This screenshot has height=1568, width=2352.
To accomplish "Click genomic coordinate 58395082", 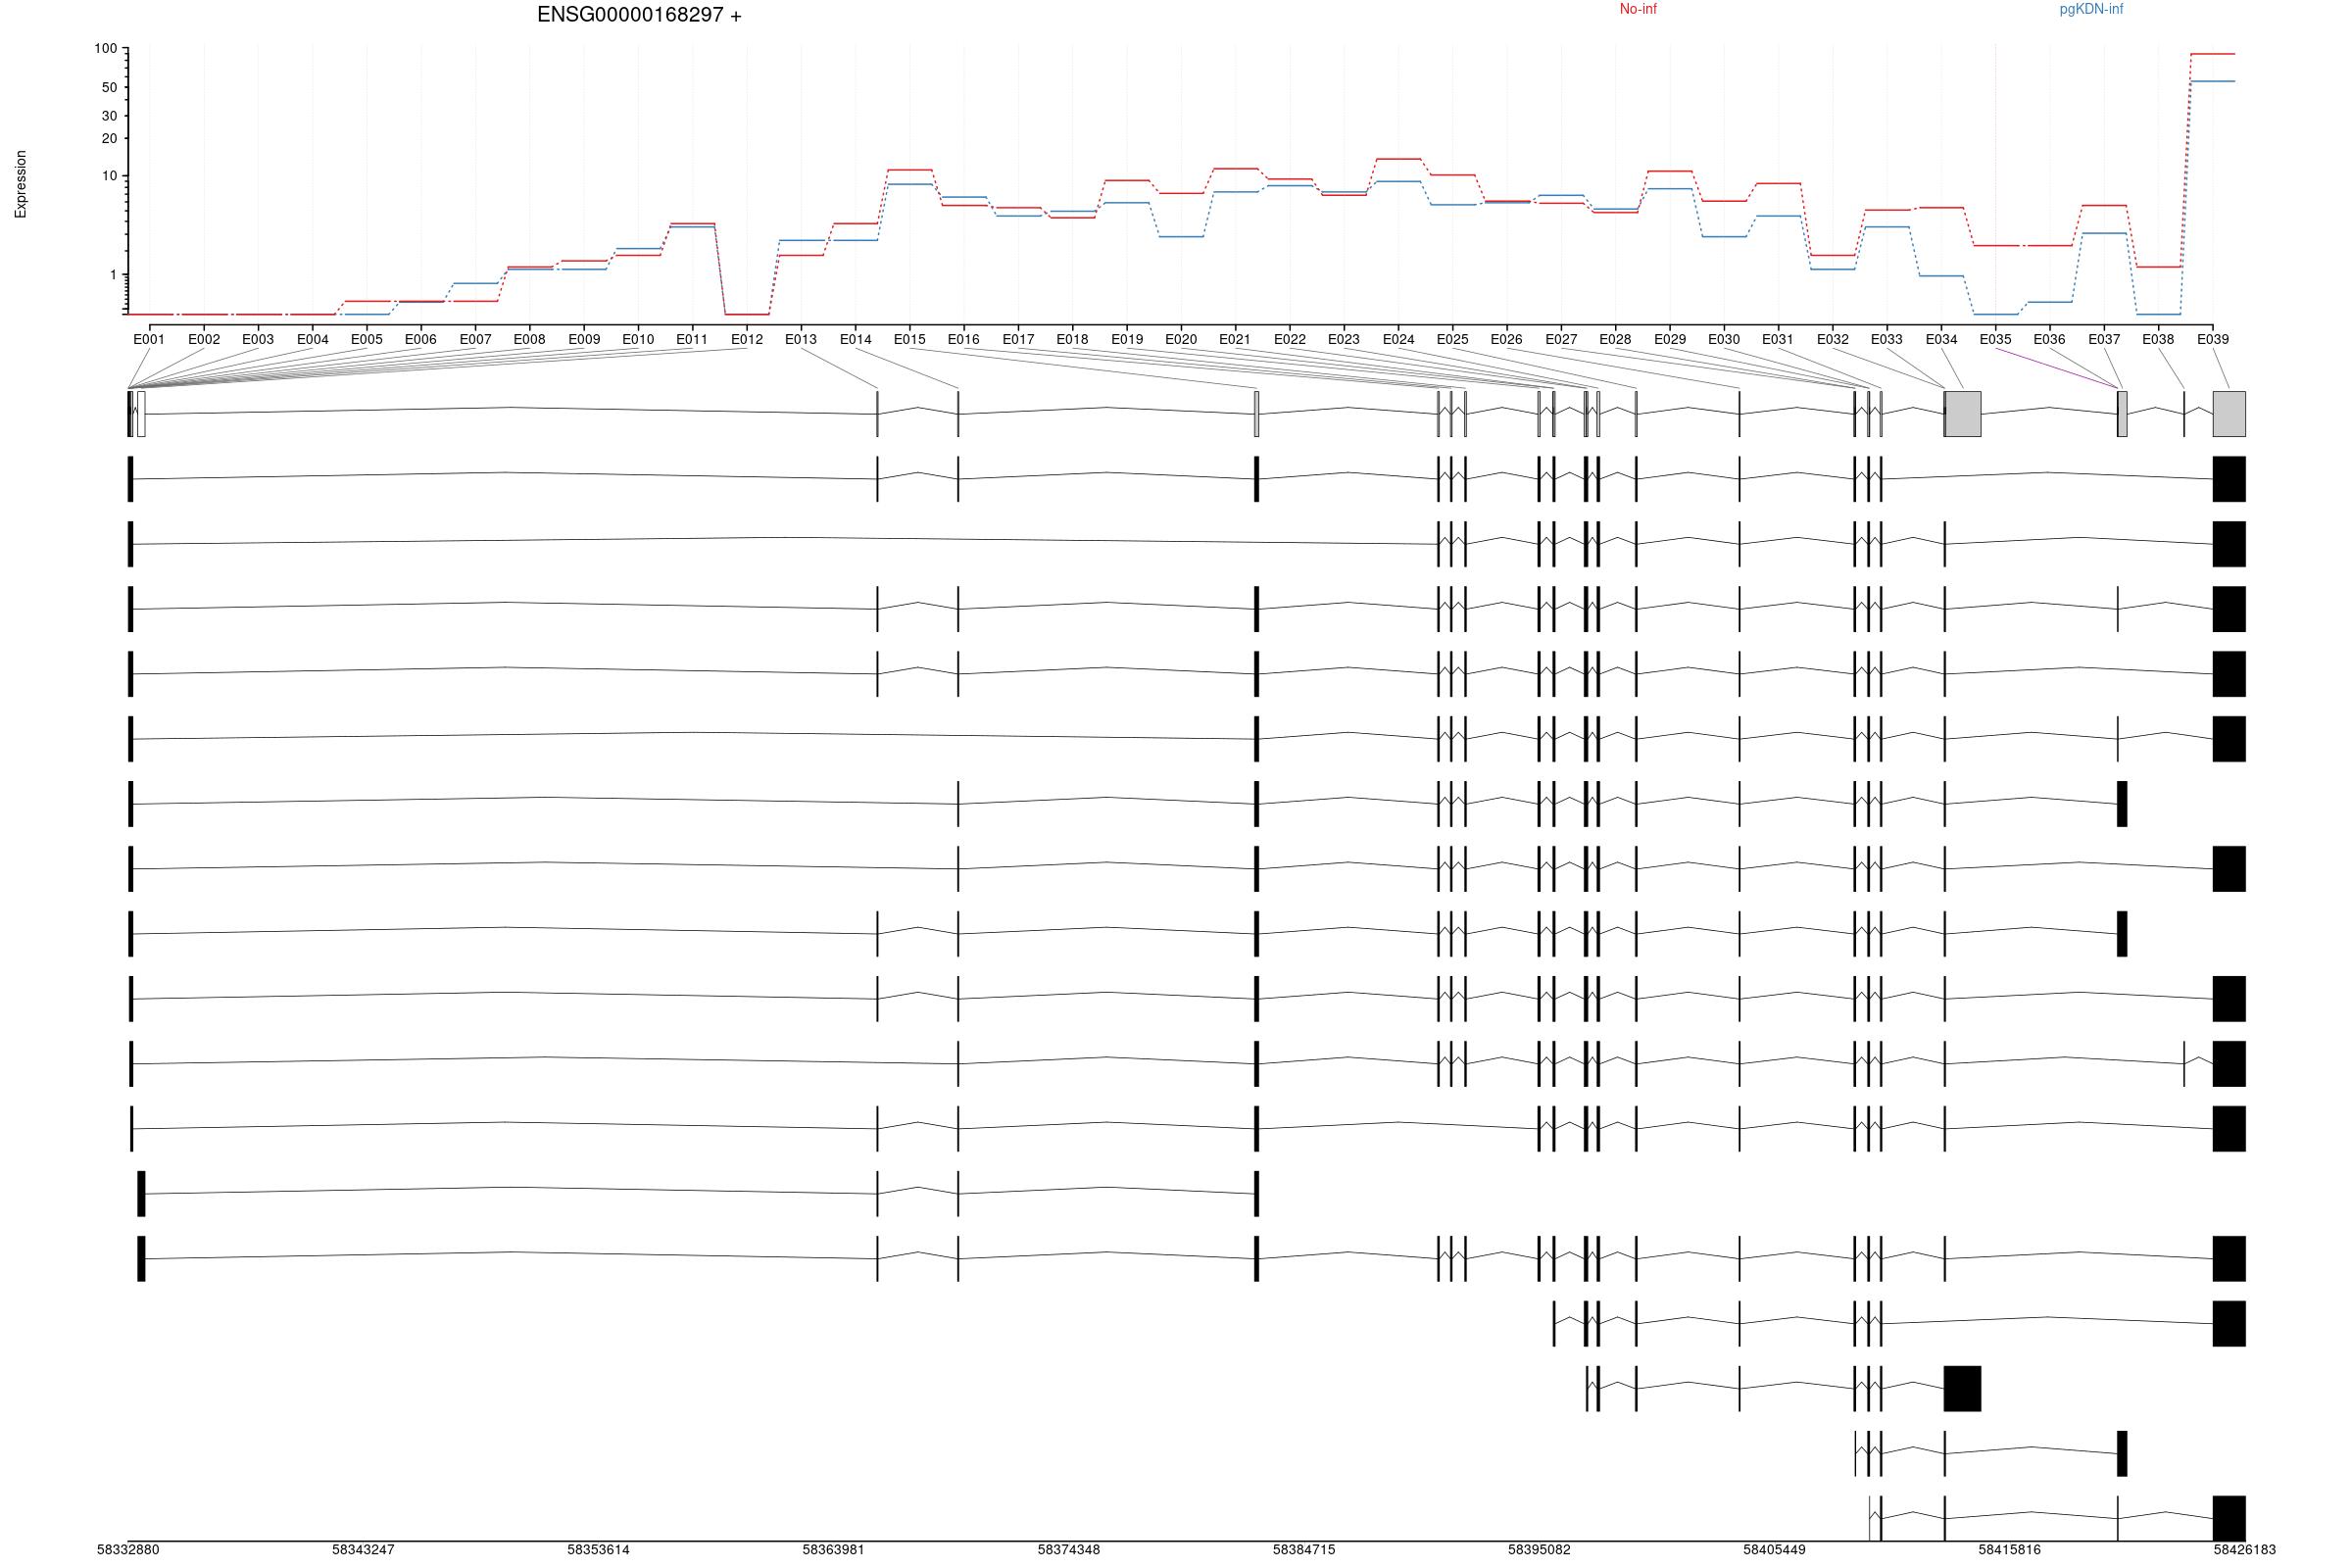I will 1539,1550.
